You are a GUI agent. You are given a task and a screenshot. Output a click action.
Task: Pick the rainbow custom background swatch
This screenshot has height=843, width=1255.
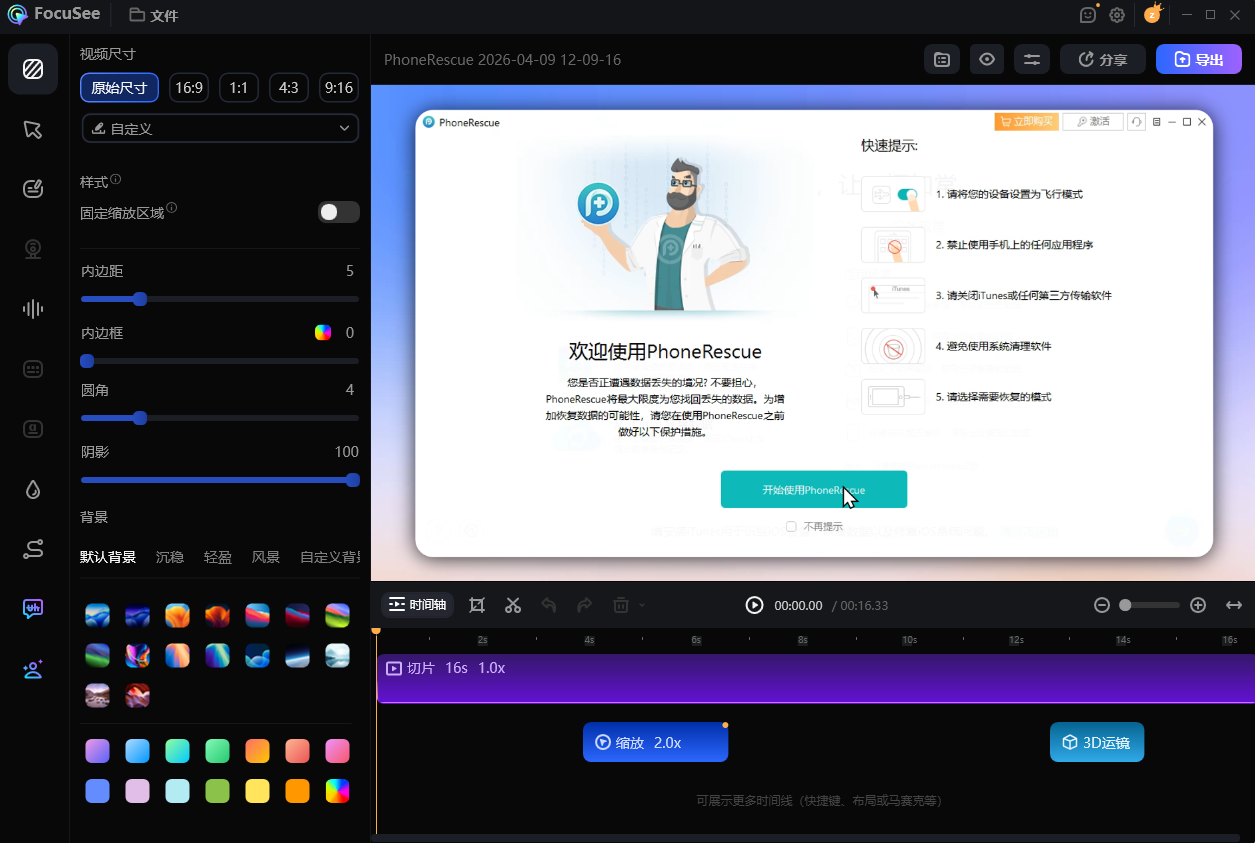tap(338, 791)
